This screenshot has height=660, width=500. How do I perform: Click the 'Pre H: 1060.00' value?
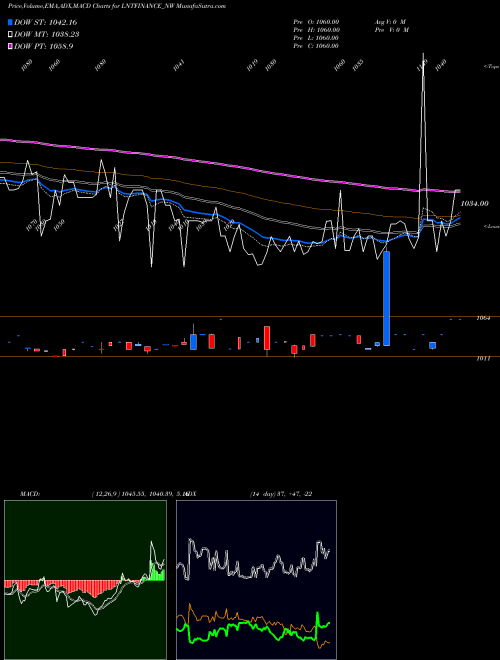coord(316,30)
